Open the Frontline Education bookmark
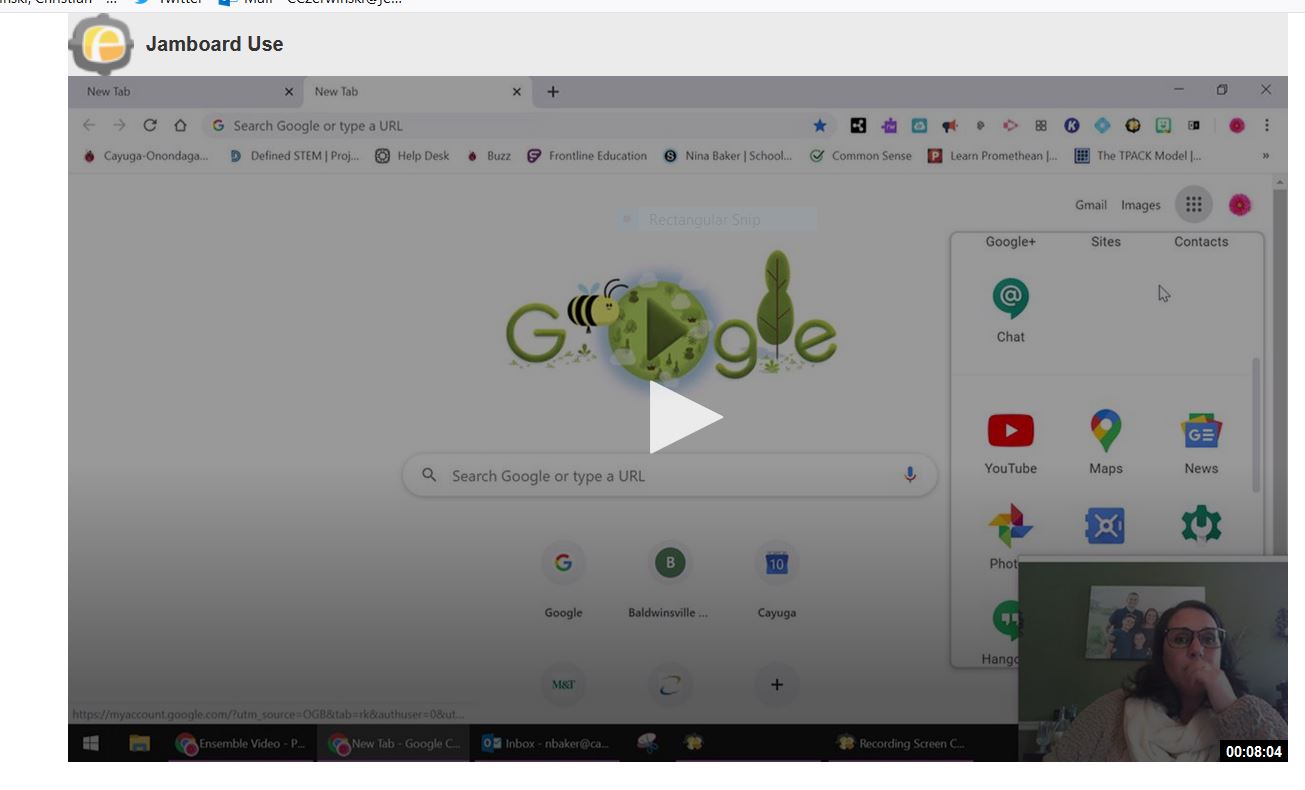The image size is (1305, 790). [587, 156]
